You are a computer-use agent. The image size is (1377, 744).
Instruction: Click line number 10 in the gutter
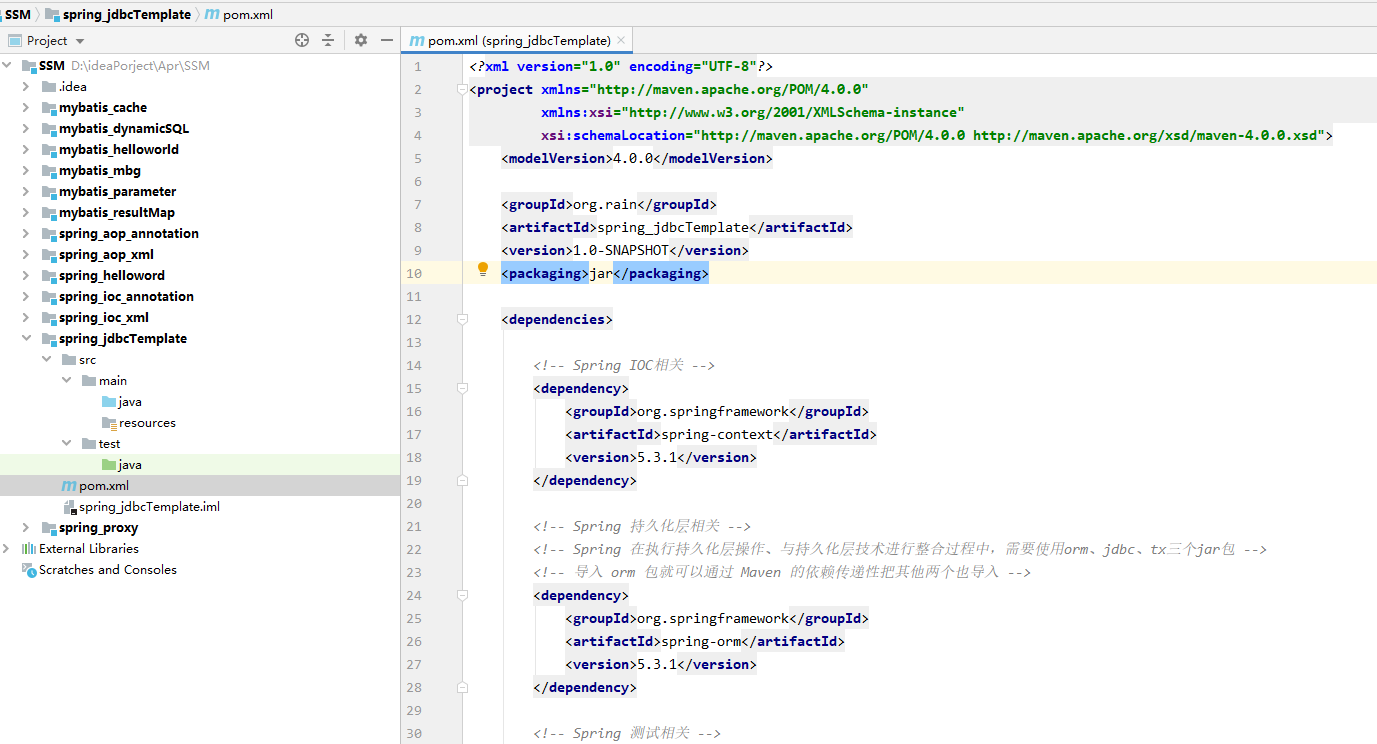coord(414,273)
